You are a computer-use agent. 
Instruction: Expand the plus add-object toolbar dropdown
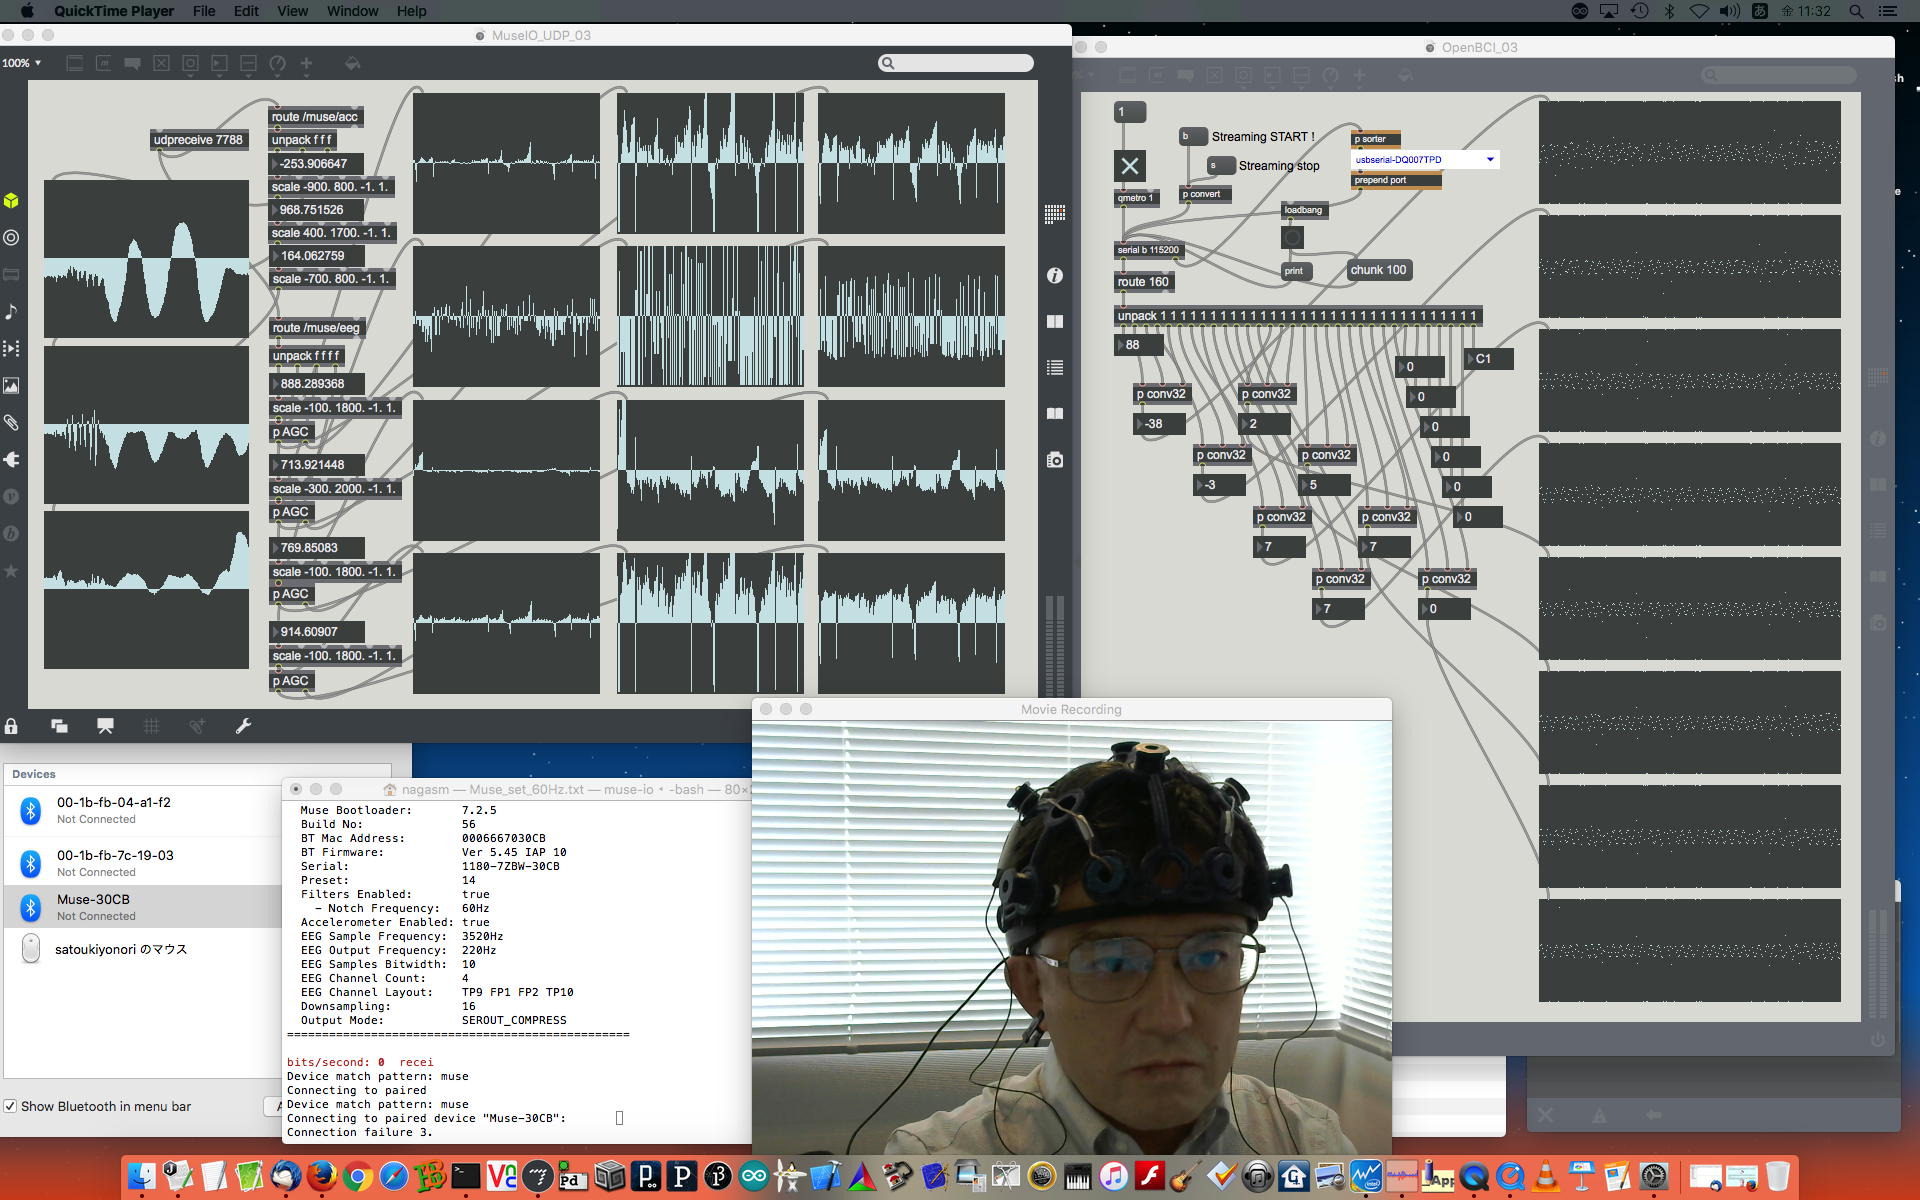[306, 63]
